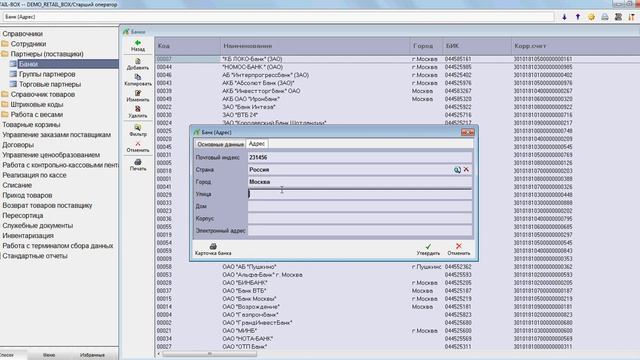Select row ОАО "ОТП Банк"
Image resolution: width=640 pixels, height=360 pixels.
[x=397, y=347]
